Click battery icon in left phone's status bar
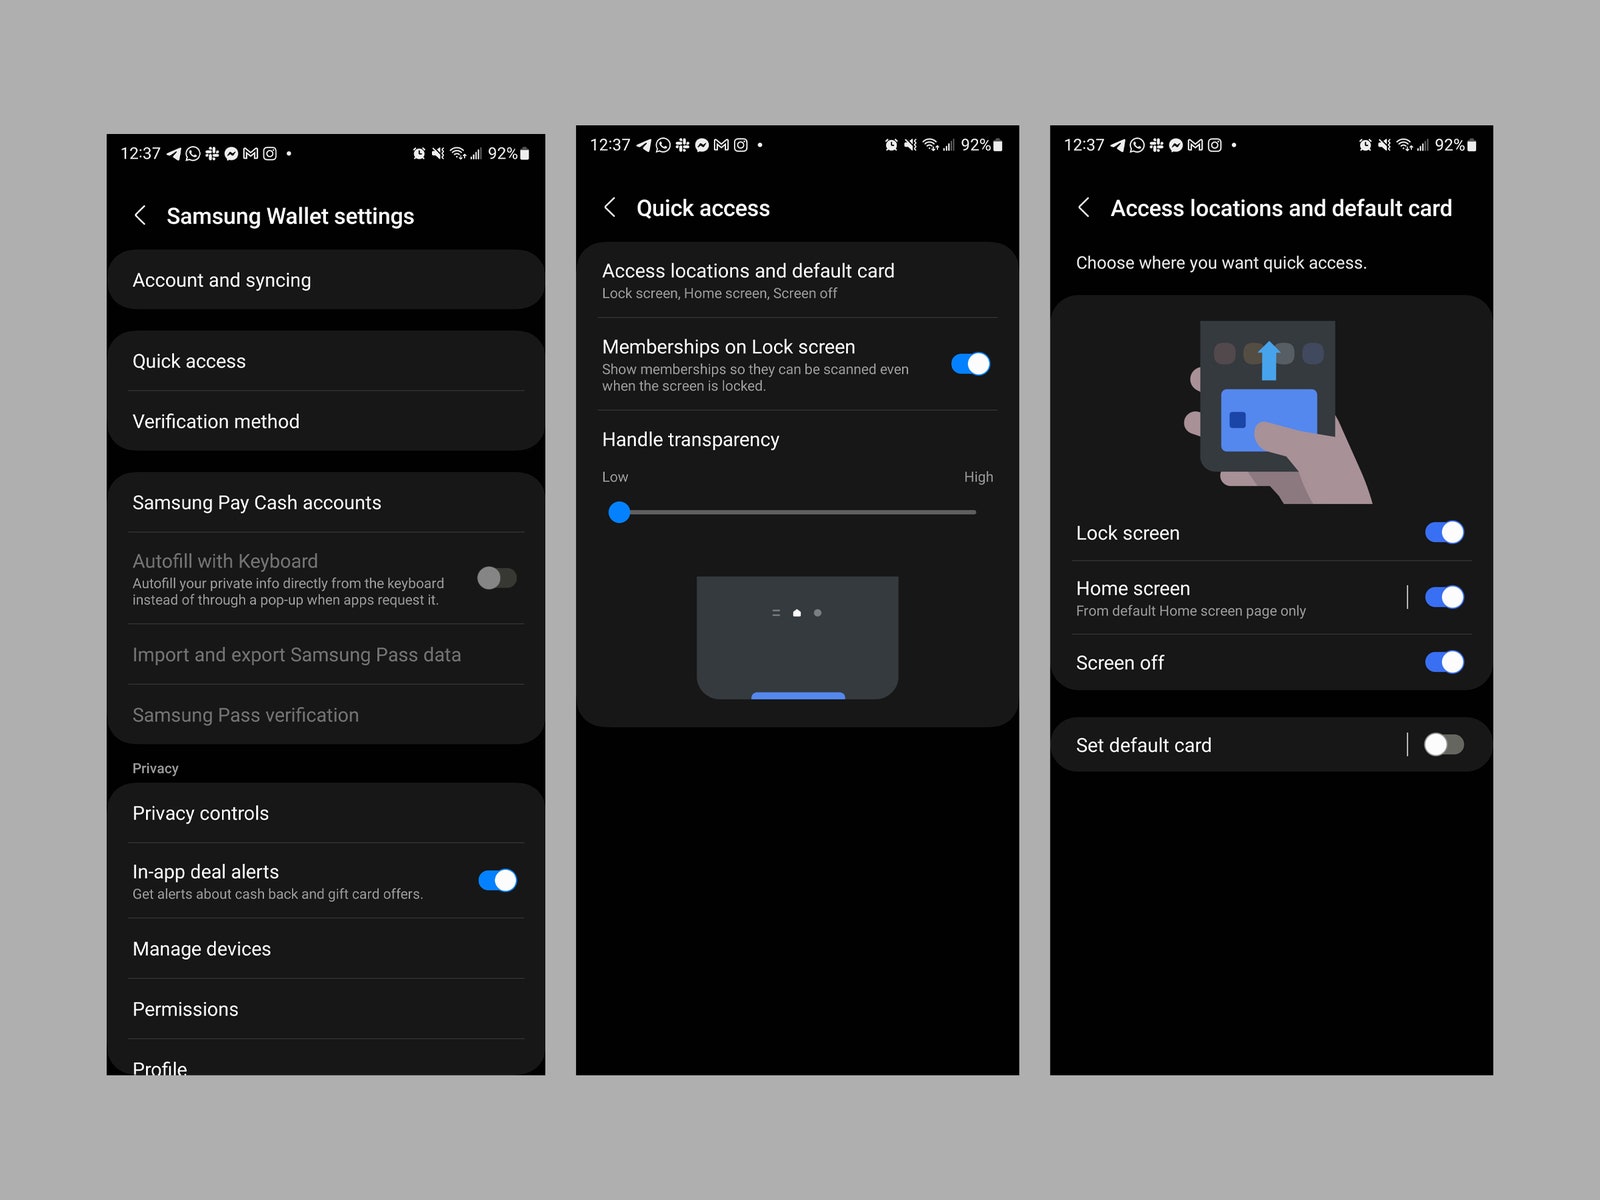This screenshot has height=1200, width=1600. click(525, 153)
